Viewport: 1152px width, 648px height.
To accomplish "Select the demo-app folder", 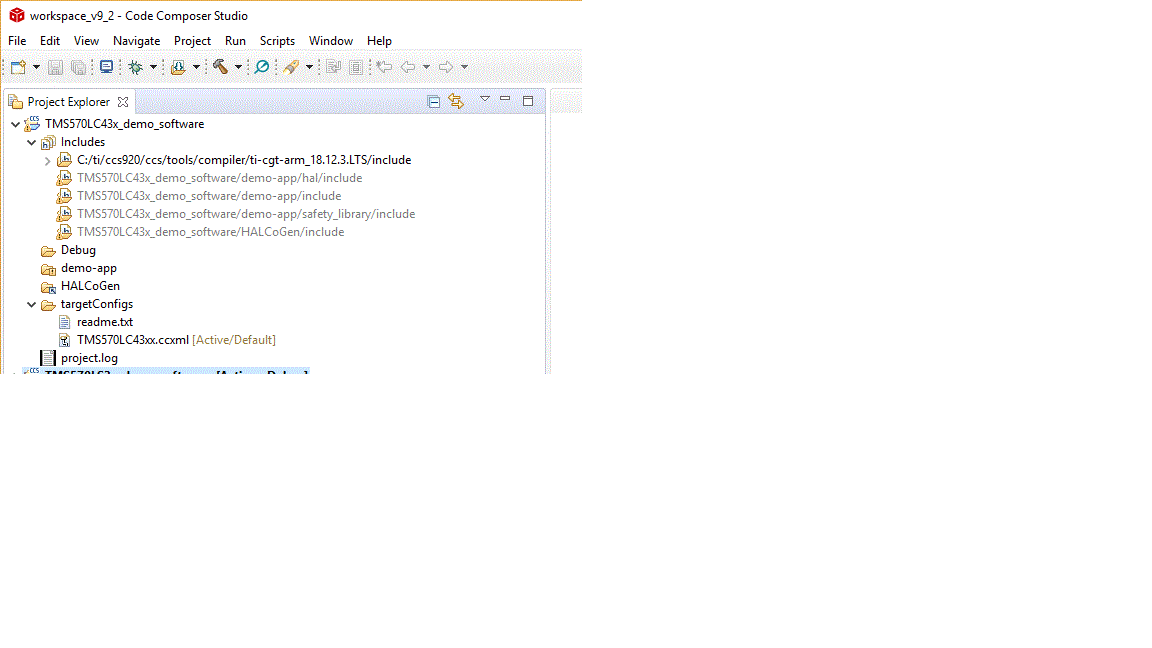I will [88, 268].
